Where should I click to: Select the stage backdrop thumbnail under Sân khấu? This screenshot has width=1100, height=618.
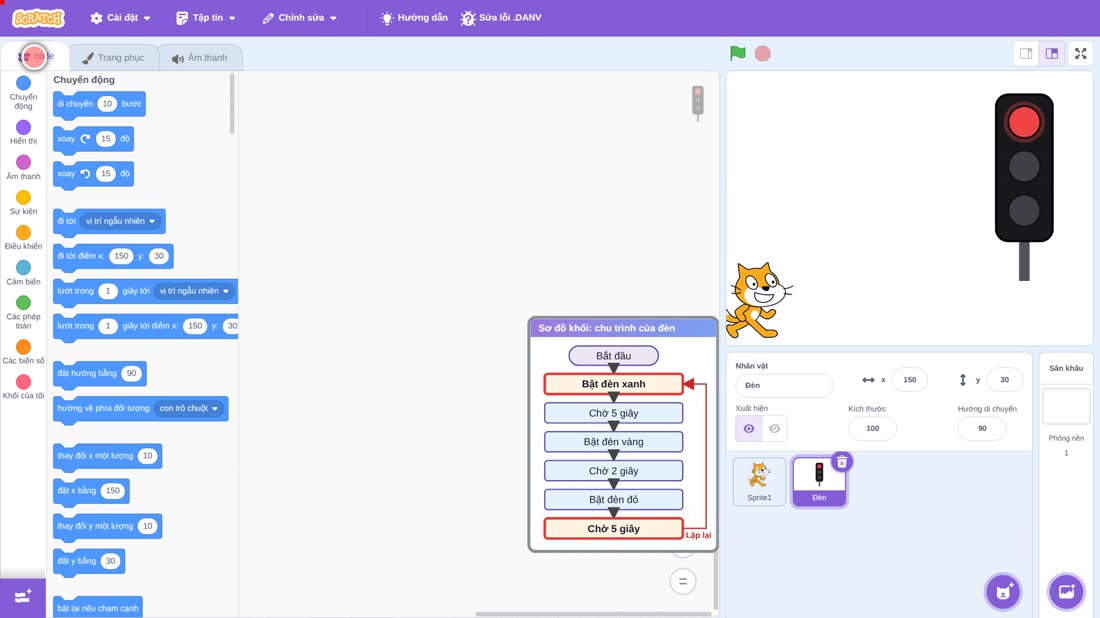(x=1066, y=406)
